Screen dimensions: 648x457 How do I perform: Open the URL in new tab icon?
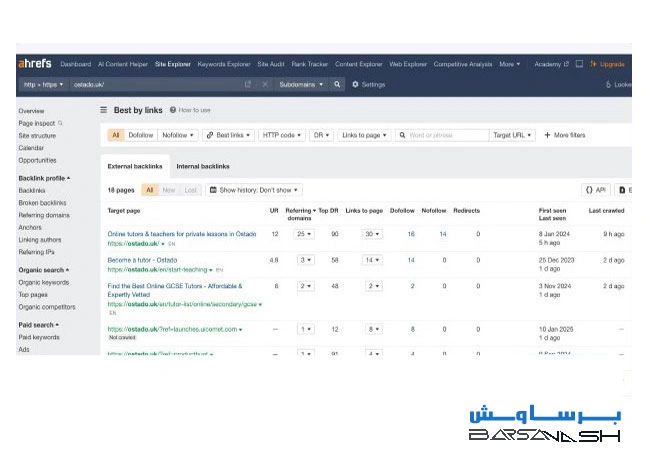[x=248, y=85]
